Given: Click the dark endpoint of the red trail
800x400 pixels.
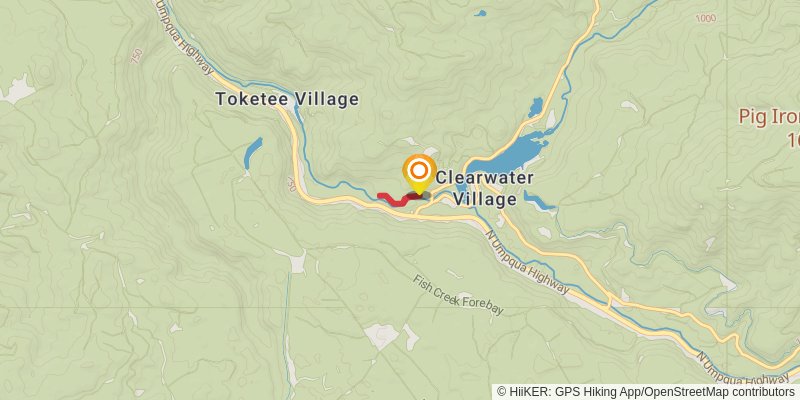Looking at the screenshot, I should pos(418,195).
